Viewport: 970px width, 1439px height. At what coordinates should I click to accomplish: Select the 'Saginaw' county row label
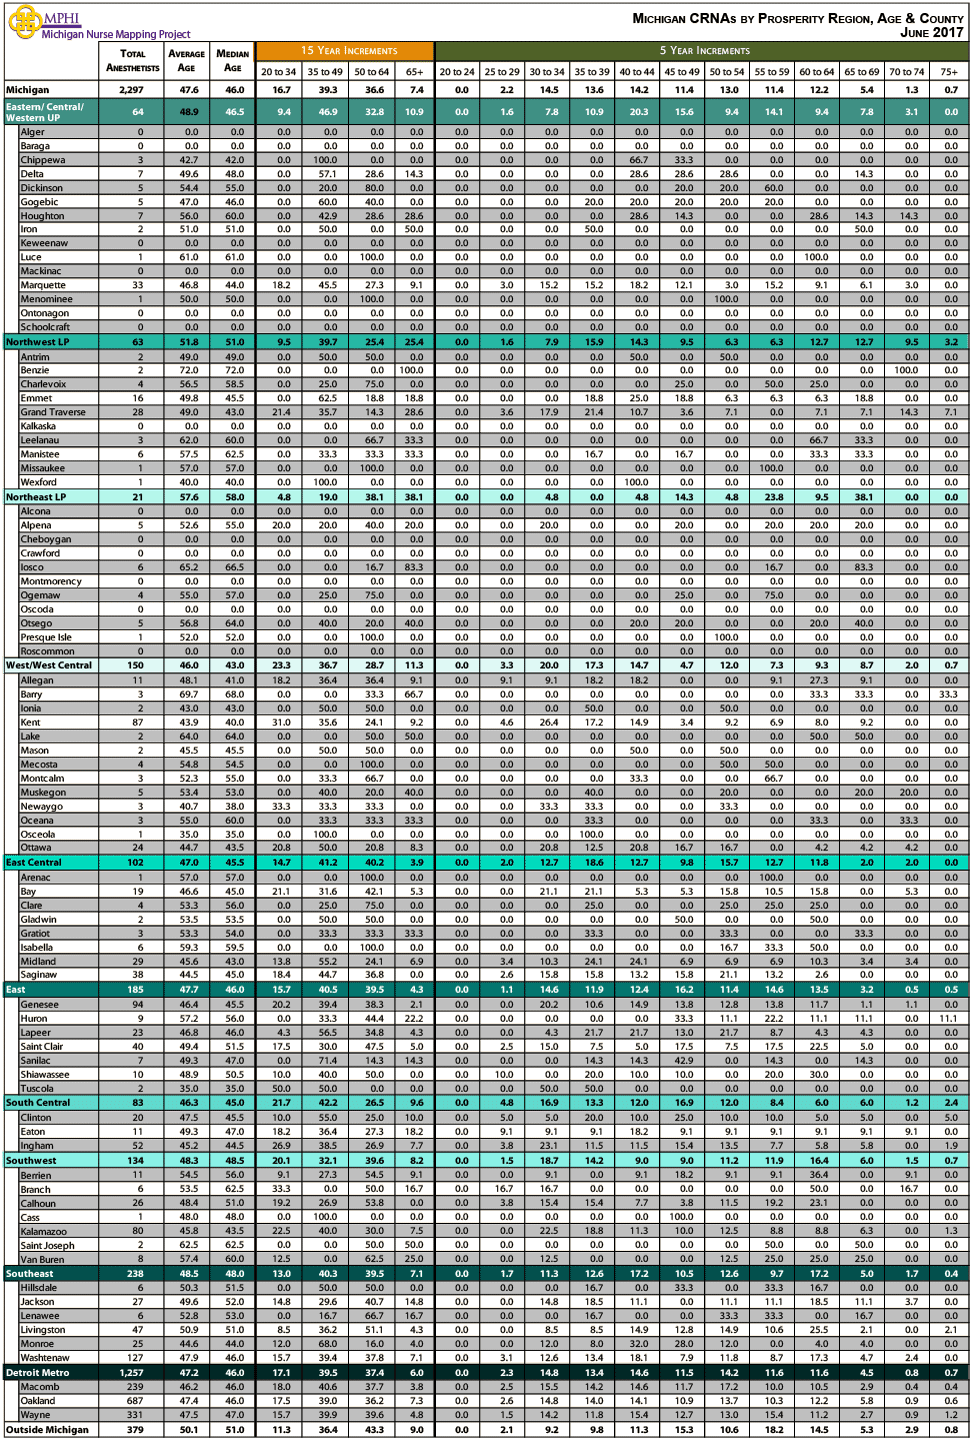coord(39,974)
